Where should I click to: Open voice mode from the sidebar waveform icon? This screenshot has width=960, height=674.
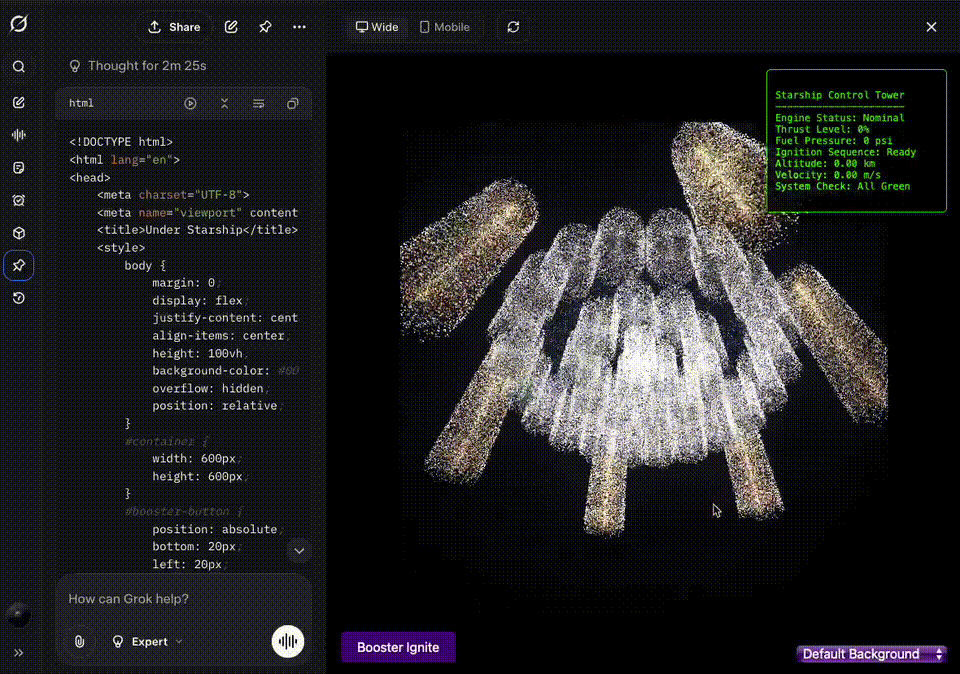pyautogui.click(x=19, y=135)
